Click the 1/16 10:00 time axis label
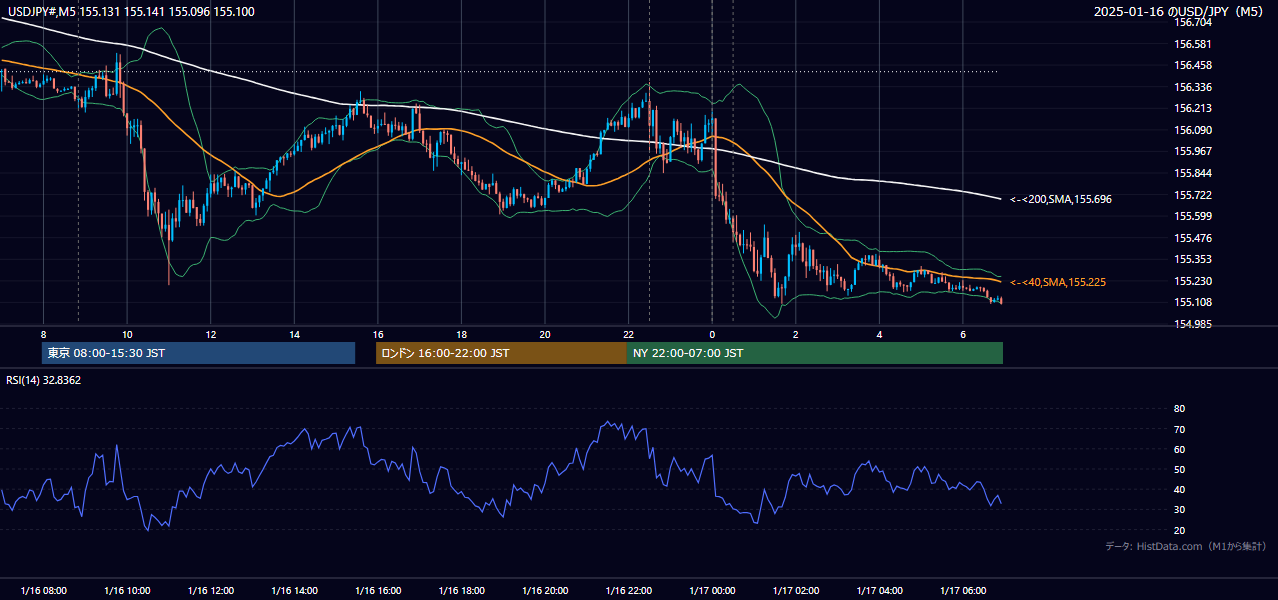Screen dimensions: 1278x600 (x=127, y=591)
